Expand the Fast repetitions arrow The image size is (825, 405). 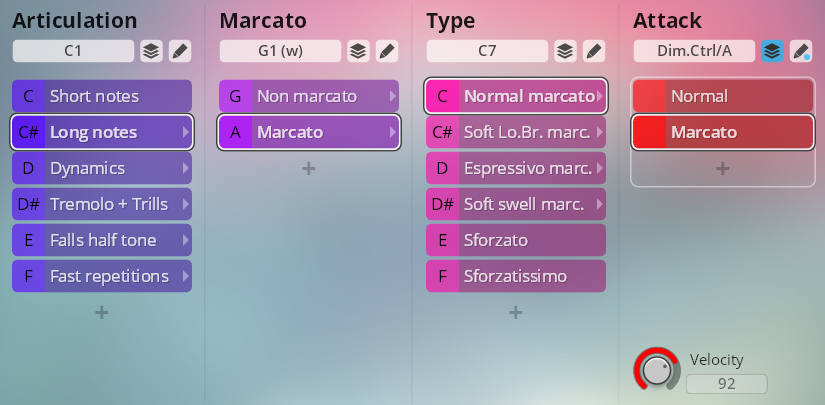point(186,276)
